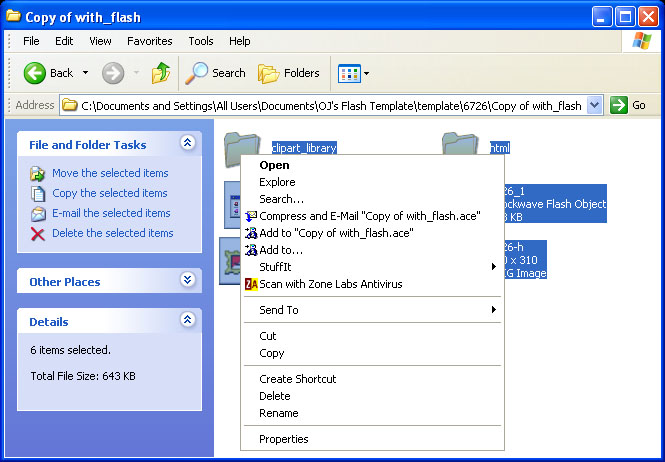This screenshot has width=665, height=462.
Task: Open the Favorites menu
Action: point(149,41)
